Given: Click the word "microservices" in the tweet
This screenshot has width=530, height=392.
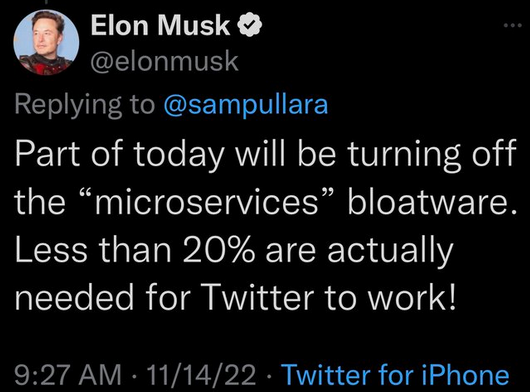Looking at the screenshot, I should (207, 203).
